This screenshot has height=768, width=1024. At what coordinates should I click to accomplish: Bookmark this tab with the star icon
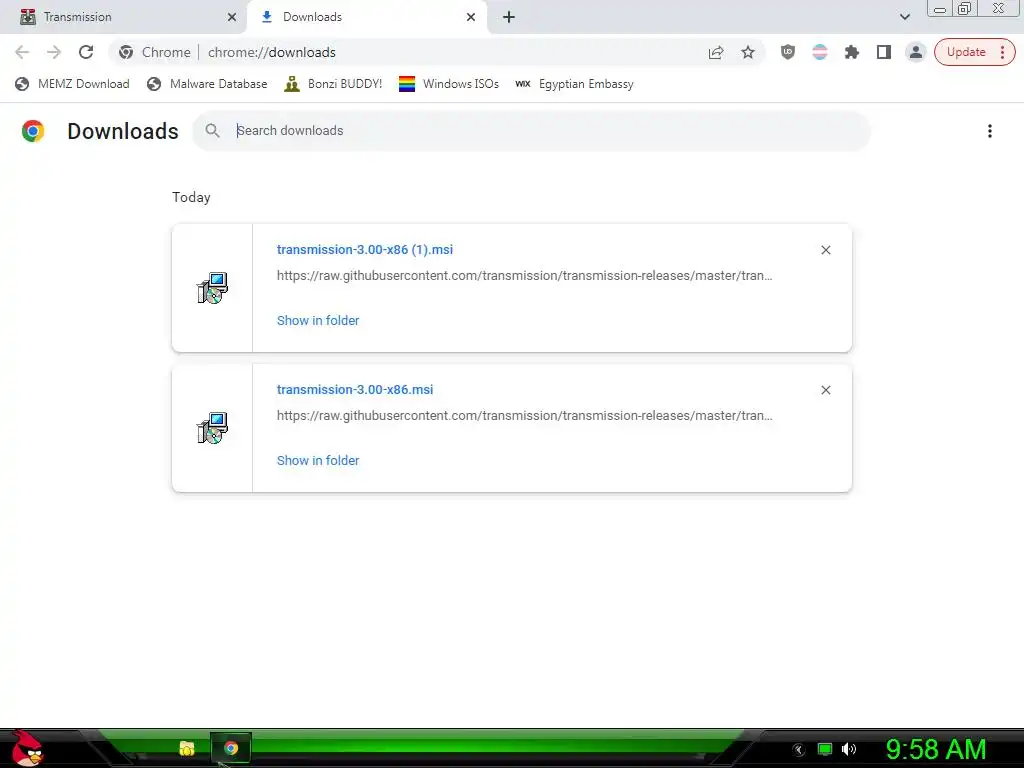coord(748,52)
